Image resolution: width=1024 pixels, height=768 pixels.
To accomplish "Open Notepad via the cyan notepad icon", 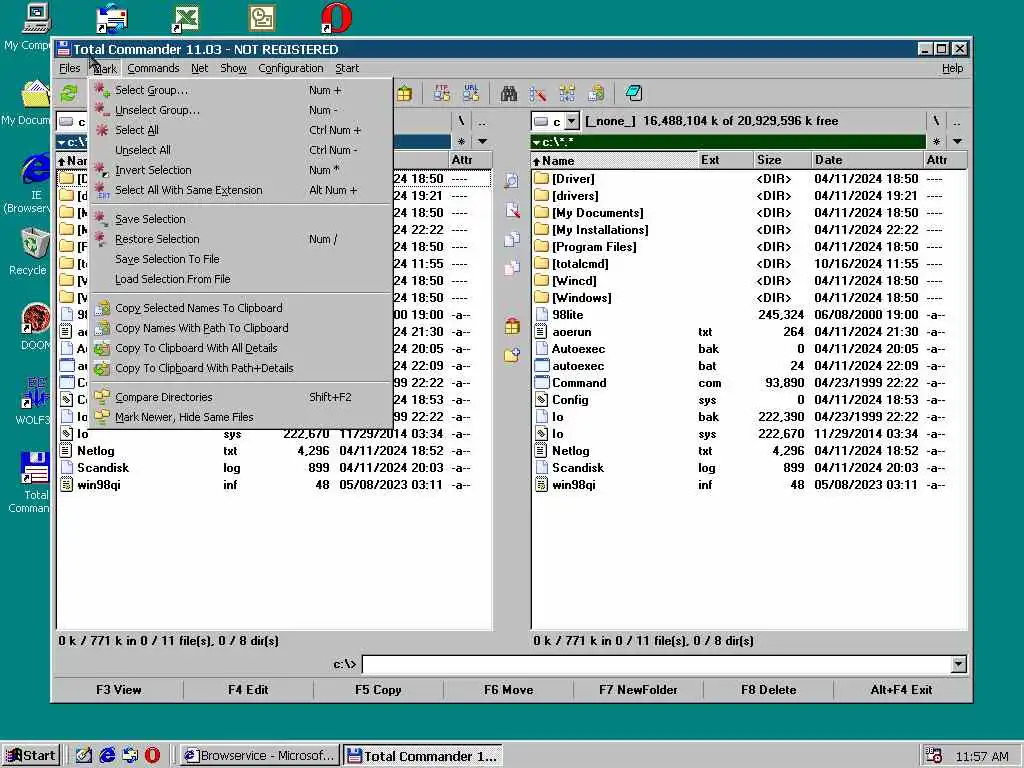I will point(633,93).
